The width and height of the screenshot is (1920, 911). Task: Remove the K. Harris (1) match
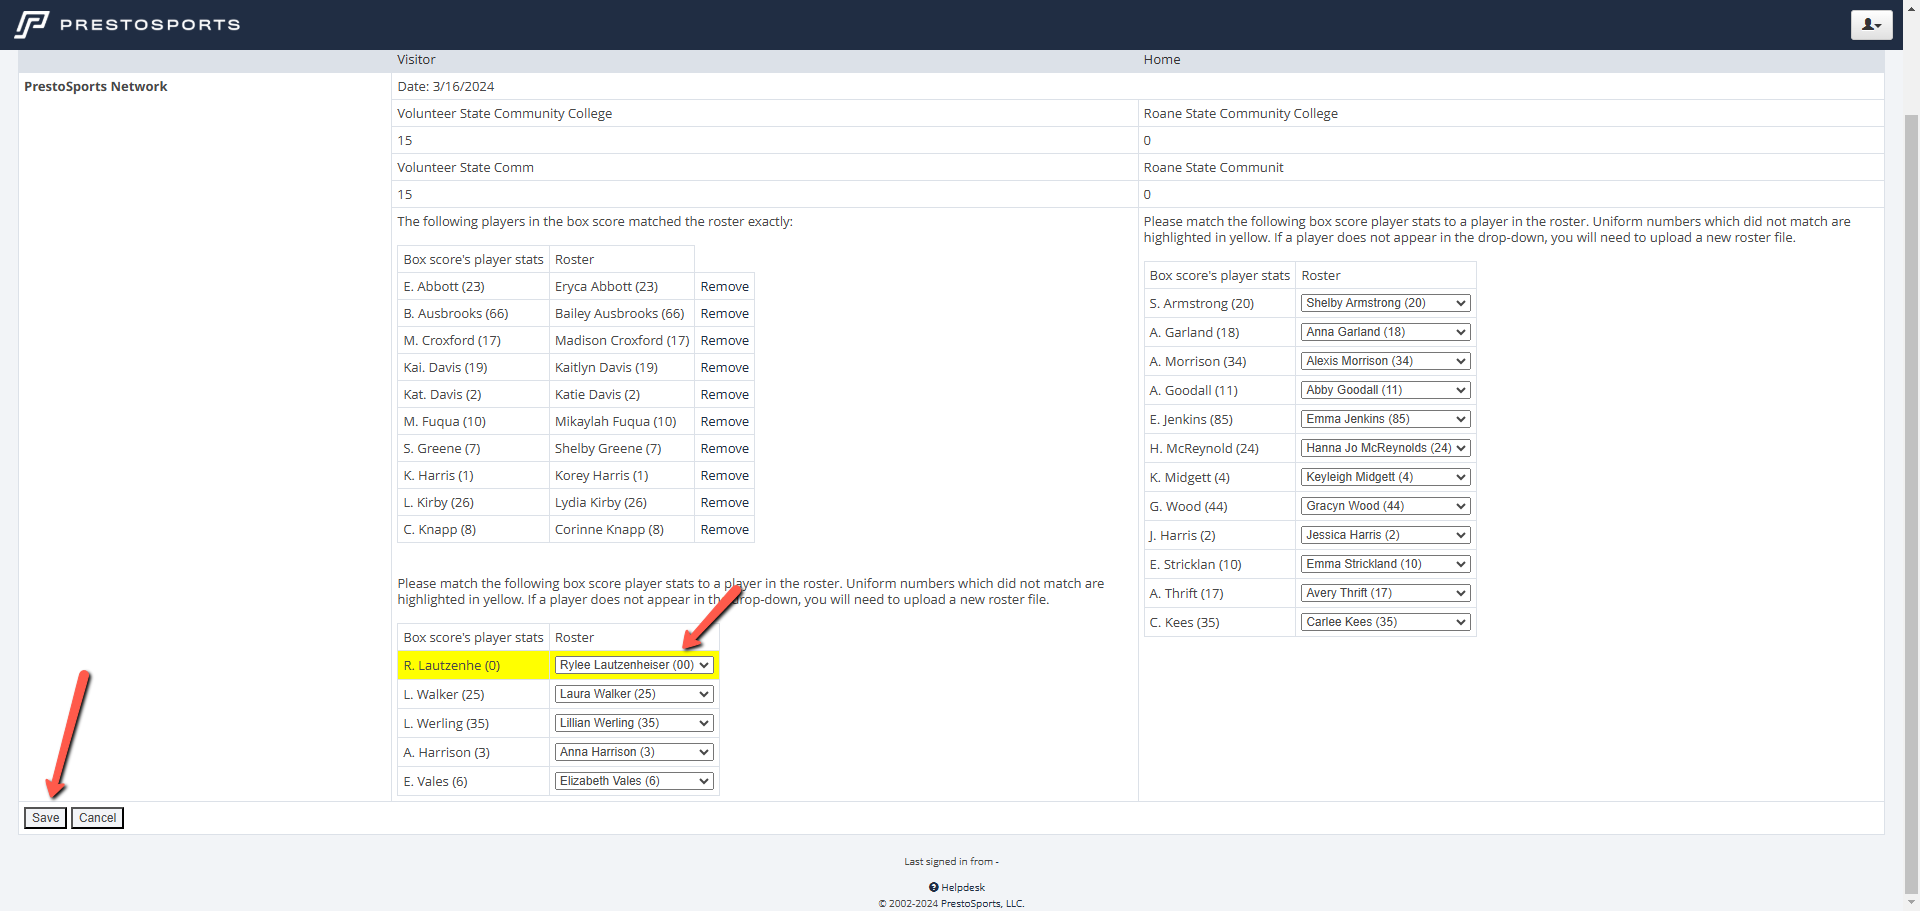[724, 476]
